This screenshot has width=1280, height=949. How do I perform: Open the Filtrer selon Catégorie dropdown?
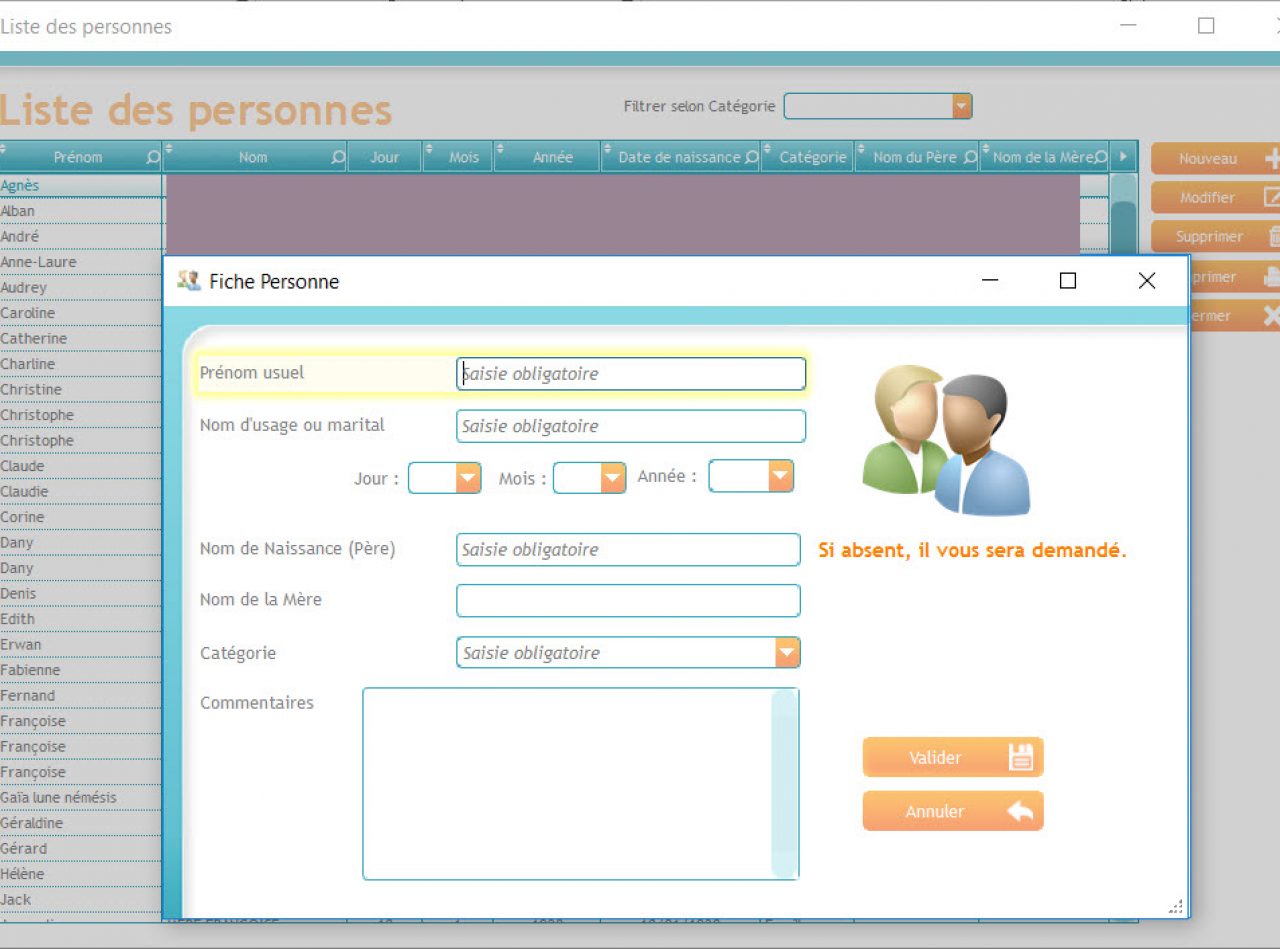point(961,106)
